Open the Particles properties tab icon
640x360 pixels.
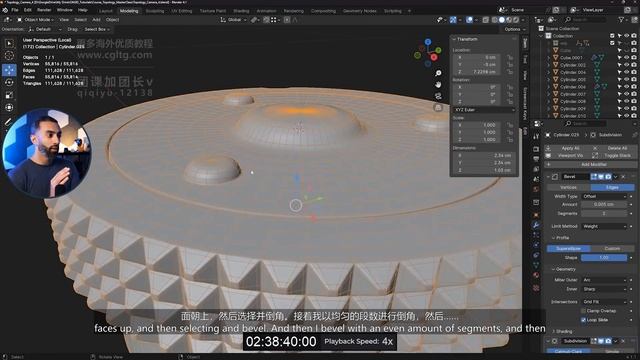[x=536, y=235]
